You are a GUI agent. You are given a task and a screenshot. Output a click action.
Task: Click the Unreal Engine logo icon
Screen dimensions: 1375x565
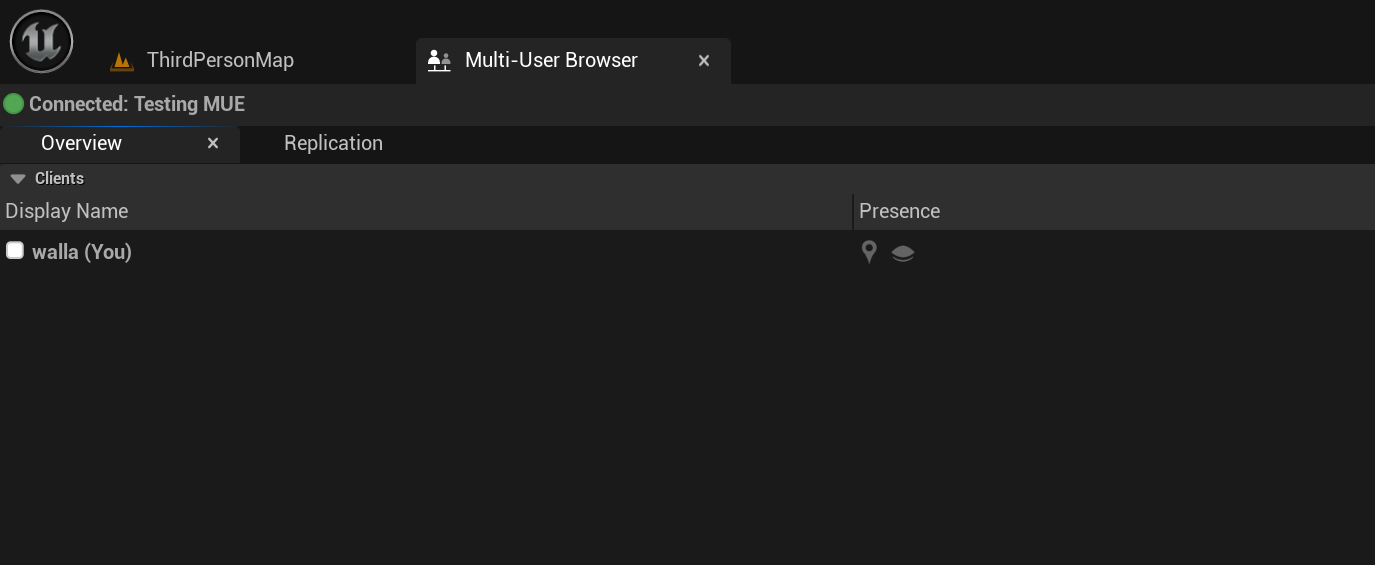pyautogui.click(x=42, y=41)
